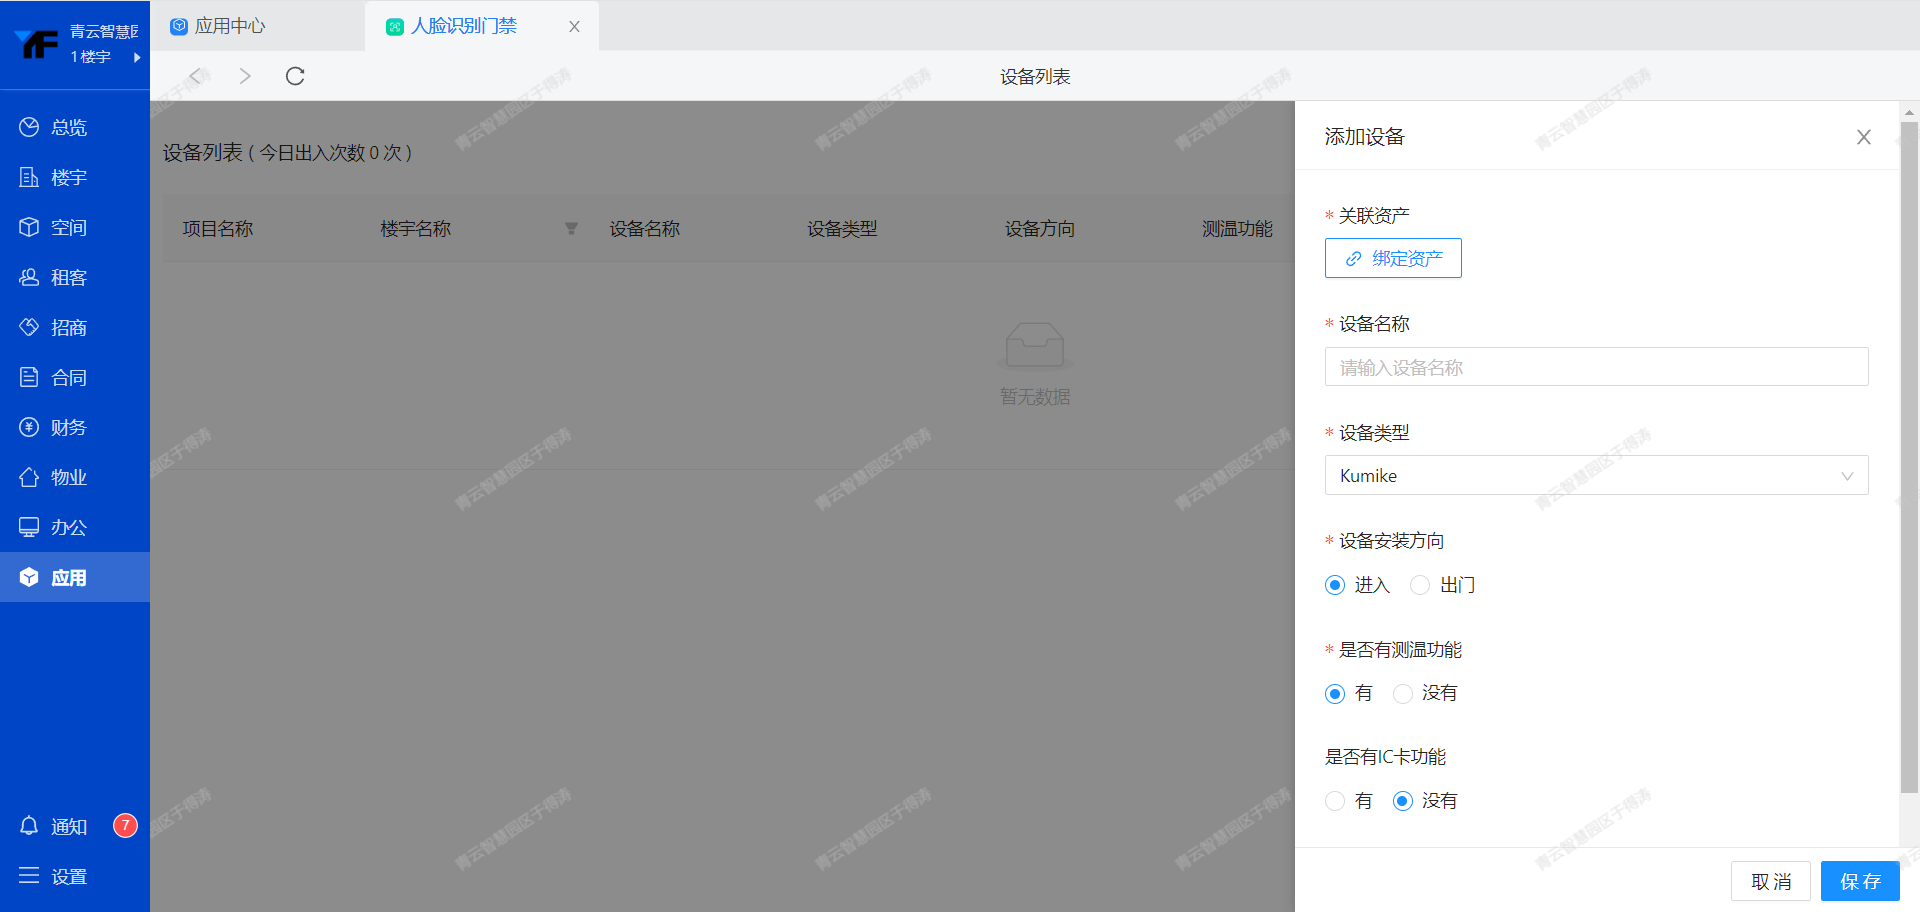Screen dimensions: 1920x912
Task: Expand the 设备类型 Kumike dropdown
Action: click(1596, 476)
